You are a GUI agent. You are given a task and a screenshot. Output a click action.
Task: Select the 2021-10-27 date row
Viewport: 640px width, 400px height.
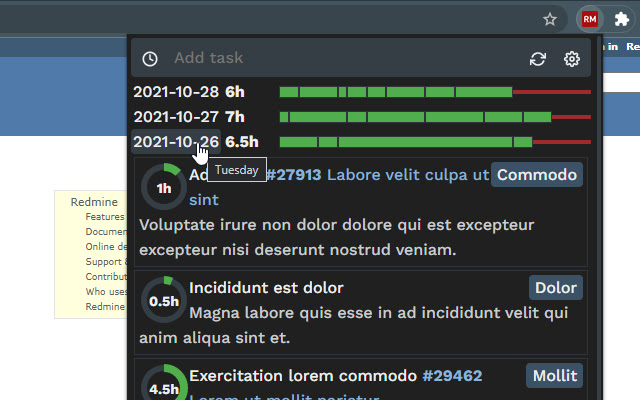point(176,117)
